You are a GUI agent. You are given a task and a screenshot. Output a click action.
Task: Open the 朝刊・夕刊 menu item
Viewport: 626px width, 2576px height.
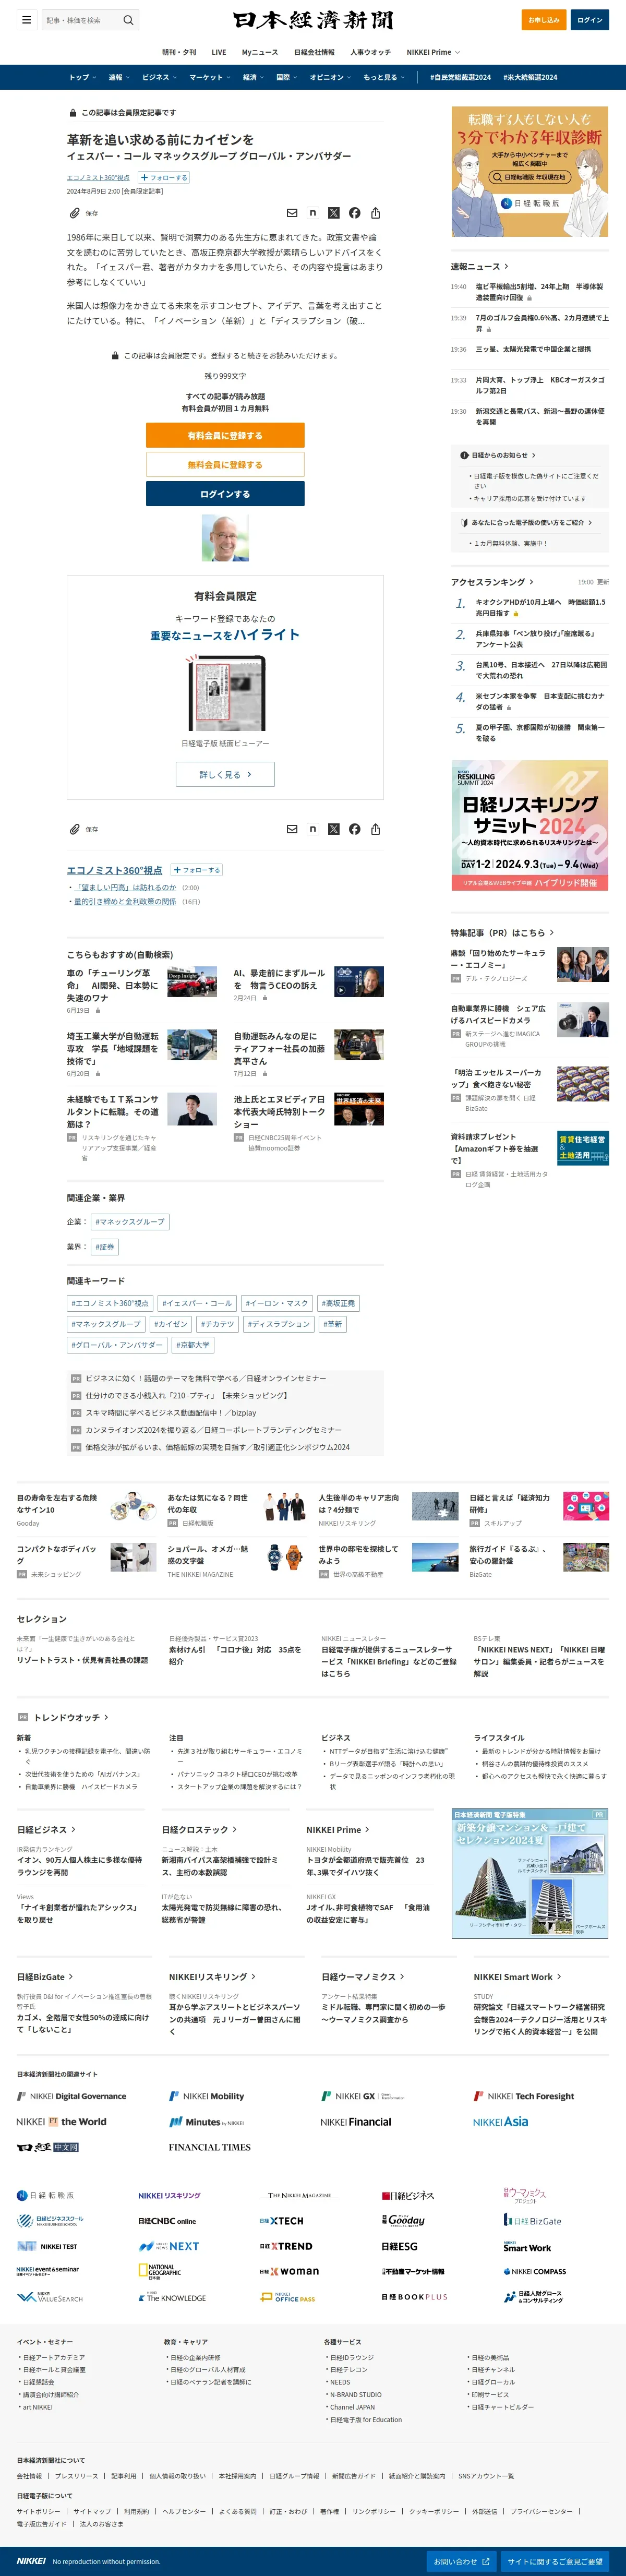click(179, 52)
